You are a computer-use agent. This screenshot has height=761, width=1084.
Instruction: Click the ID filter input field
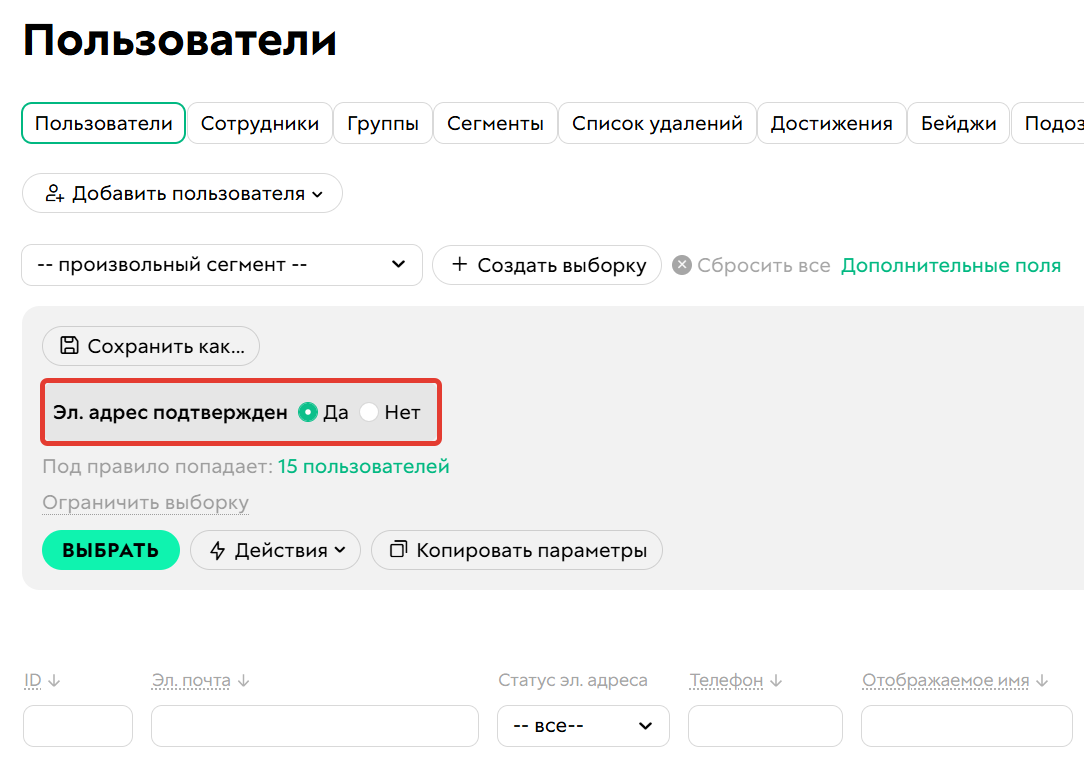pos(78,725)
